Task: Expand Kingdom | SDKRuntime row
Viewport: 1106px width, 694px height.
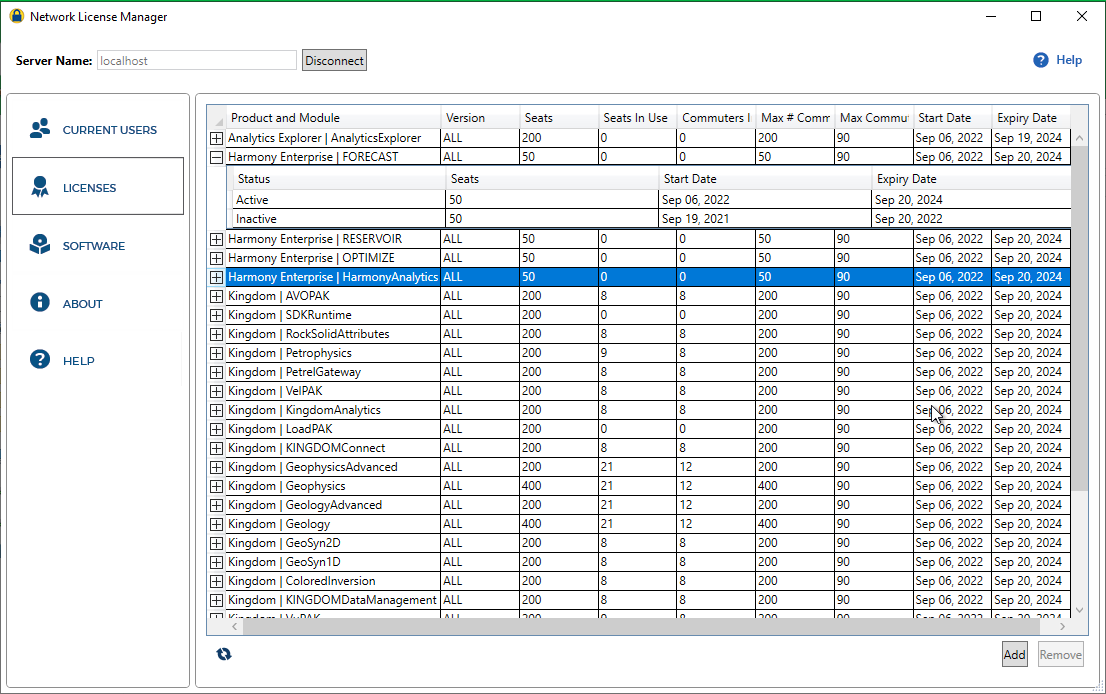Action: [x=217, y=315]
